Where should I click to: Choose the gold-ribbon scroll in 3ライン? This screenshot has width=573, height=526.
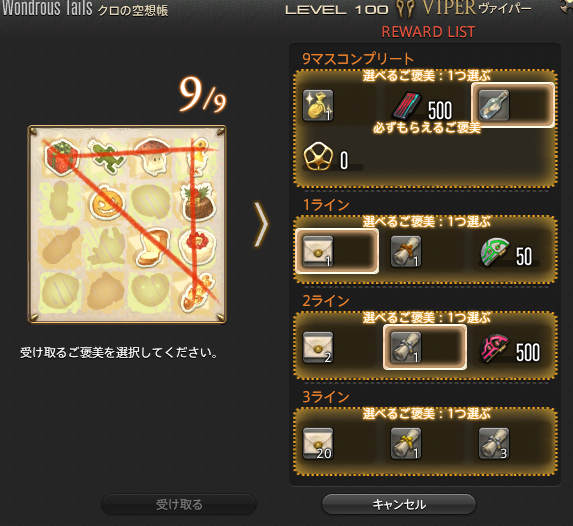[406, 443]
